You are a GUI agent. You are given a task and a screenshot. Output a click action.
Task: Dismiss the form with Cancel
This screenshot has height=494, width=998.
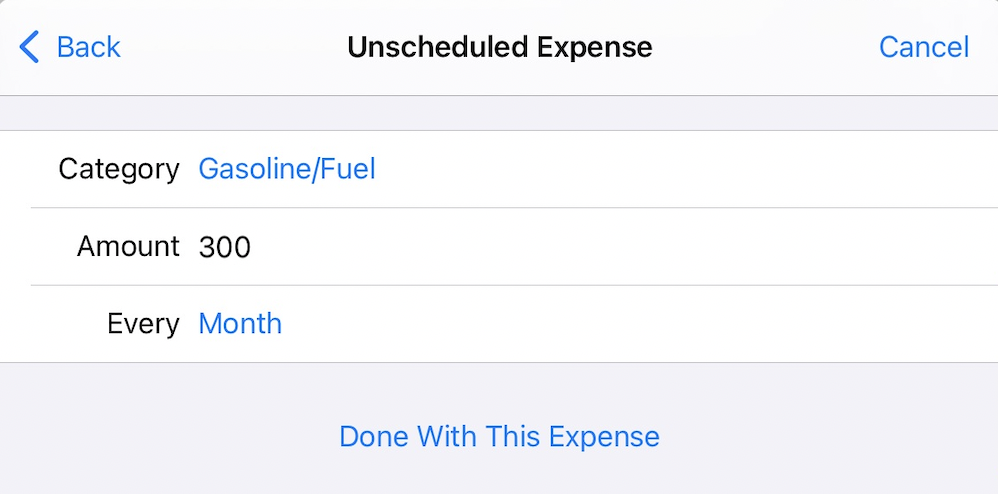pos(923,47)
